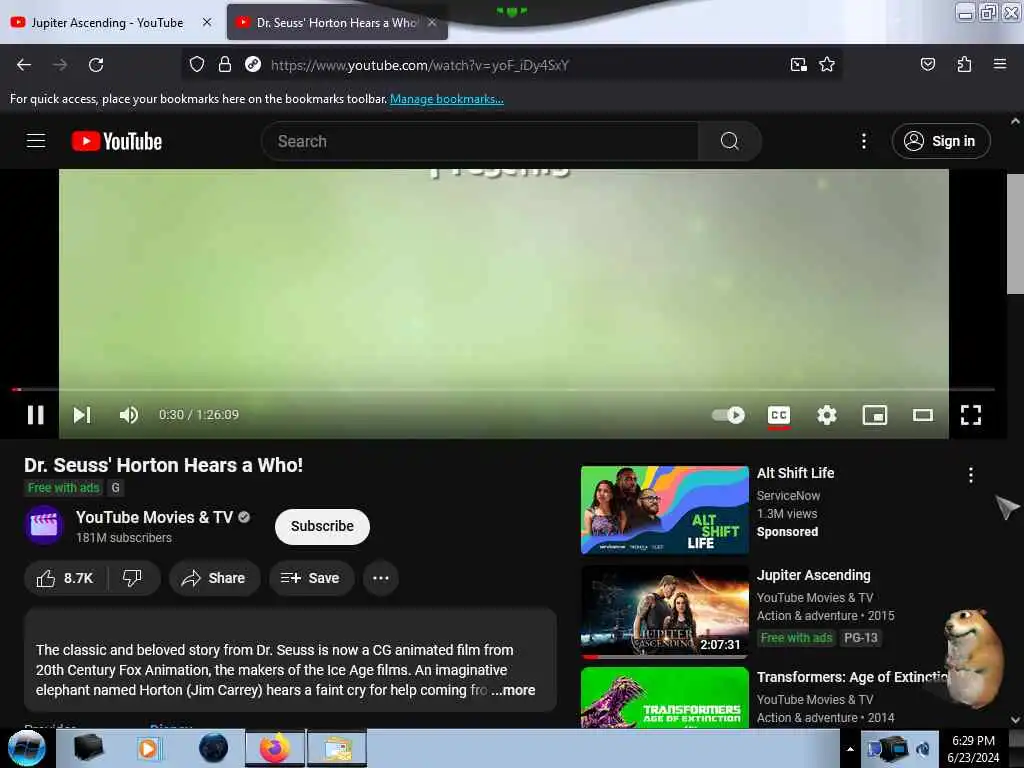Open YouTube Movies & TV channel avatar
The width and height of the screenshot is (1024, 768).
tap(44, 525)
